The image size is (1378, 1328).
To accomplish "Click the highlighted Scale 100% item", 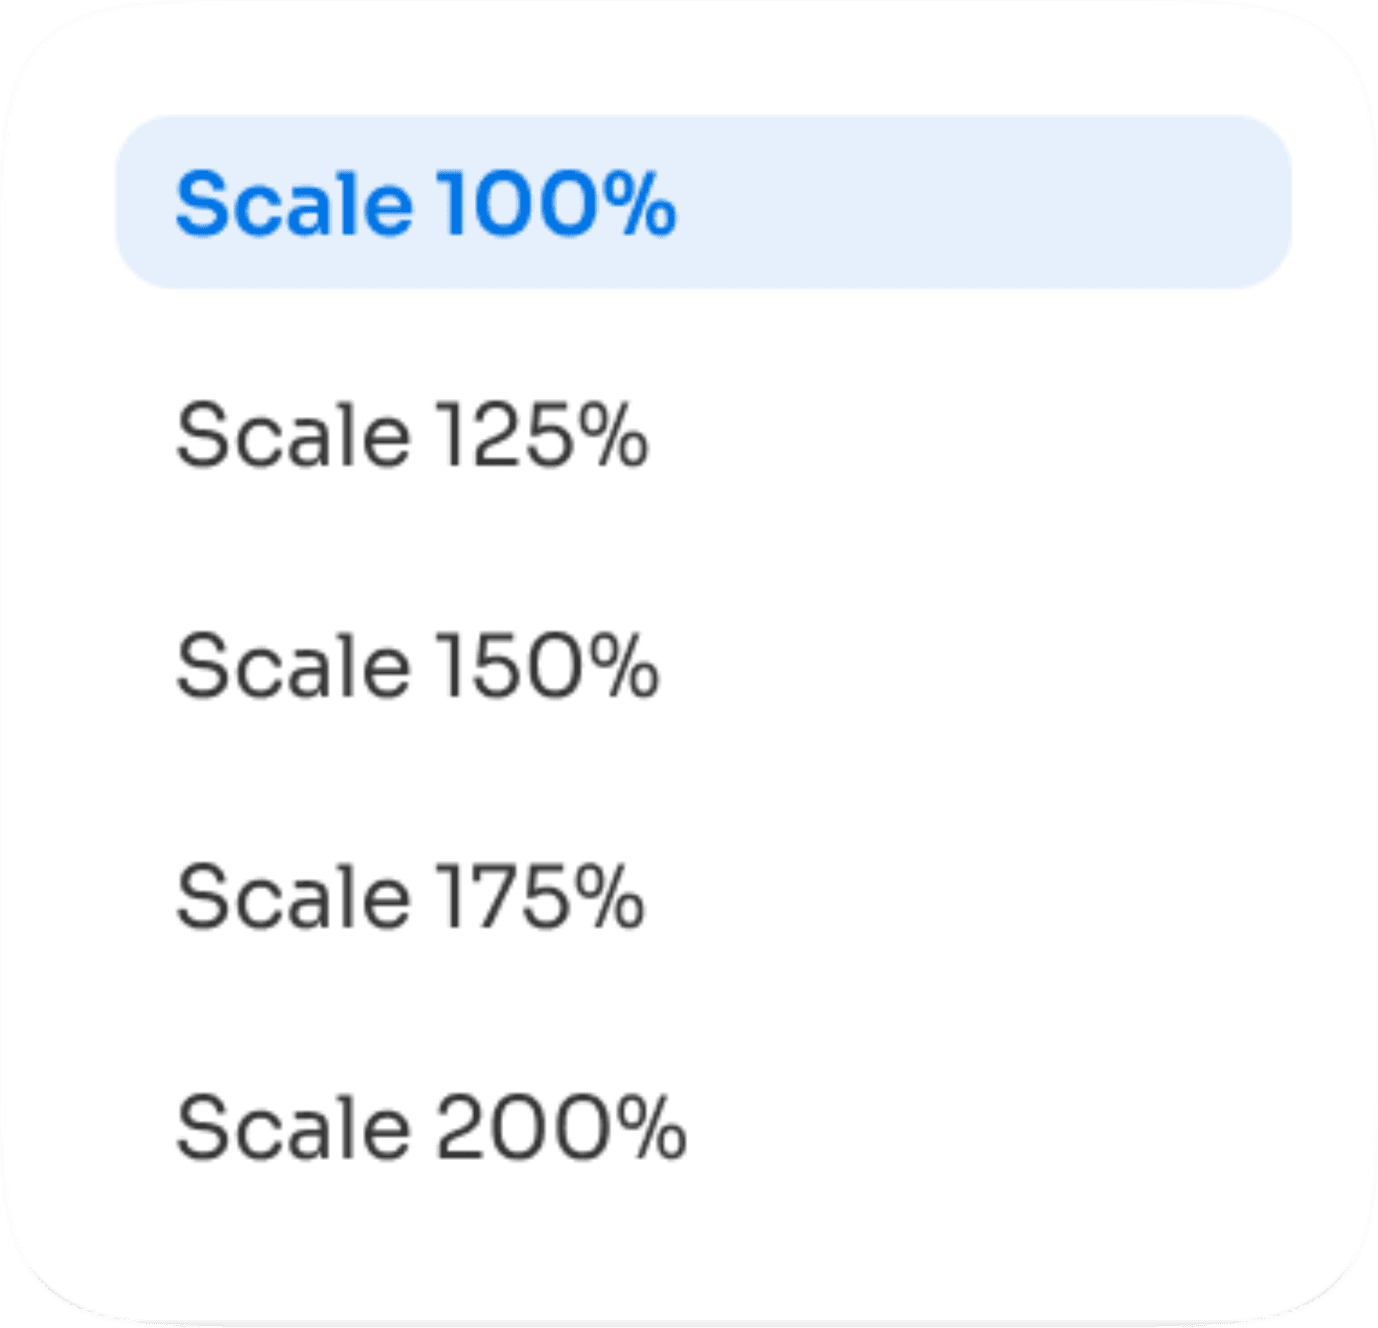I will pyautogui.click(x=426, y=203).
